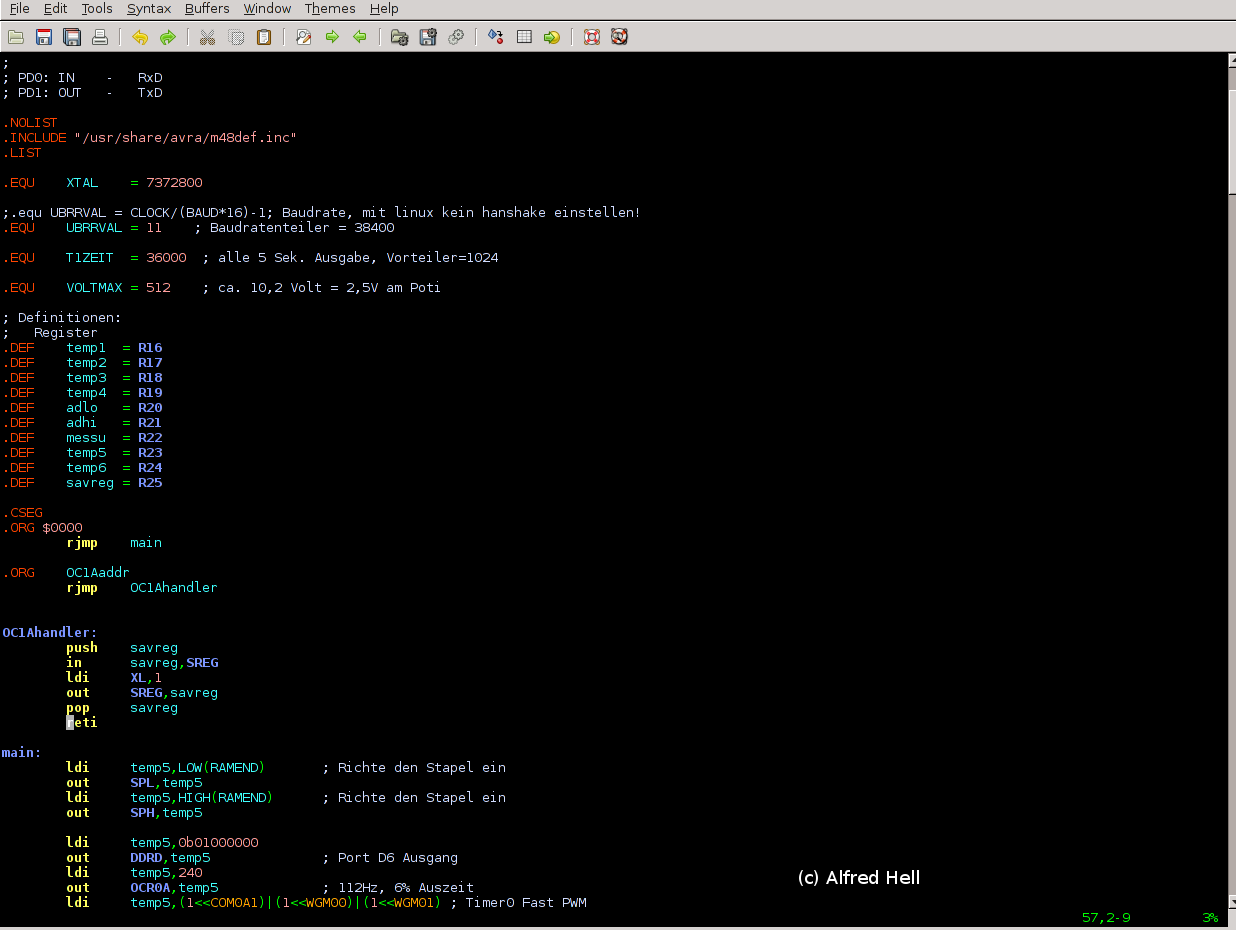Paste from clipboard using the clipboard icon

point(263,37)
